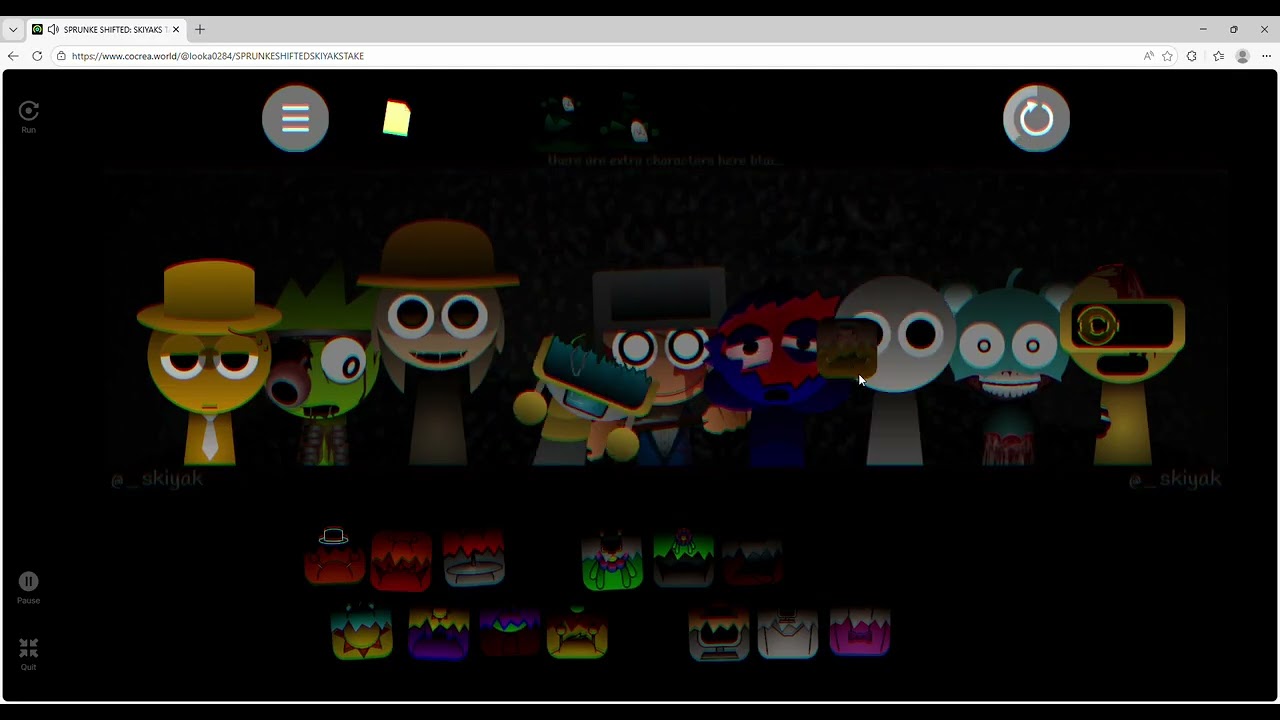The width and height of the screenshot is (1280, 720).
Task: Click the cocrea.world URL in address bar
Action: 218,56
